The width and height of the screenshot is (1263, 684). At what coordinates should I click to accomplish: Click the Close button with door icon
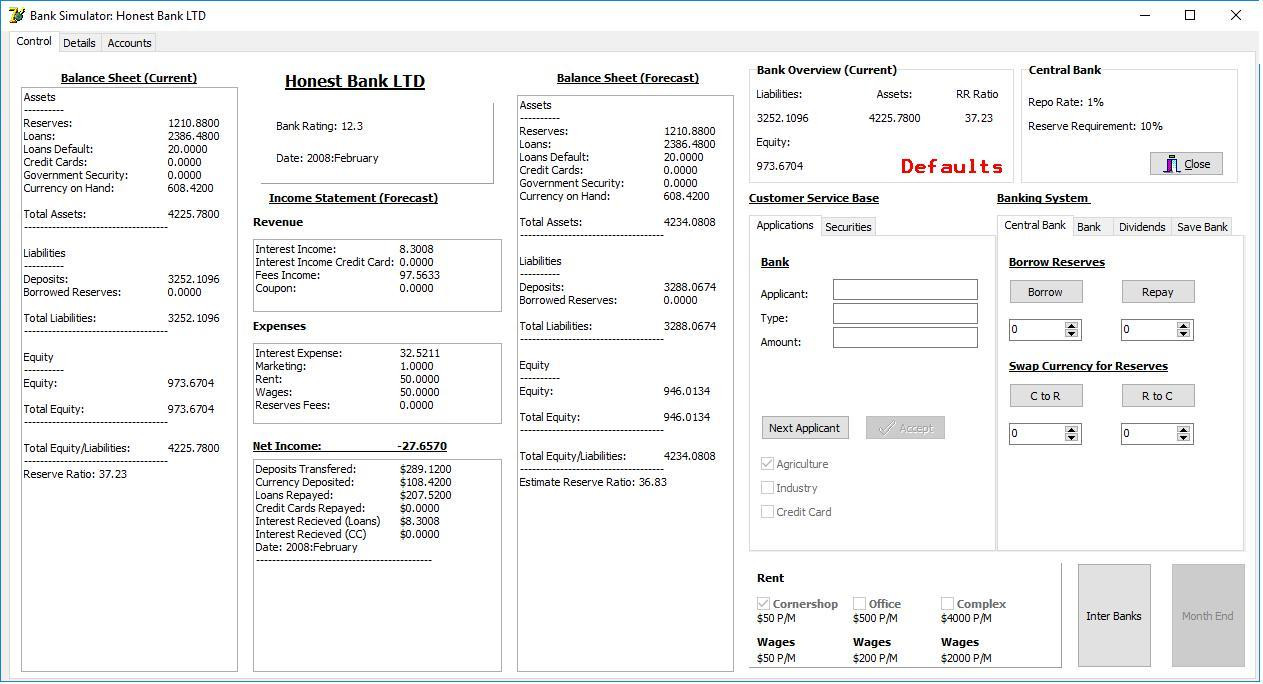1186,164
